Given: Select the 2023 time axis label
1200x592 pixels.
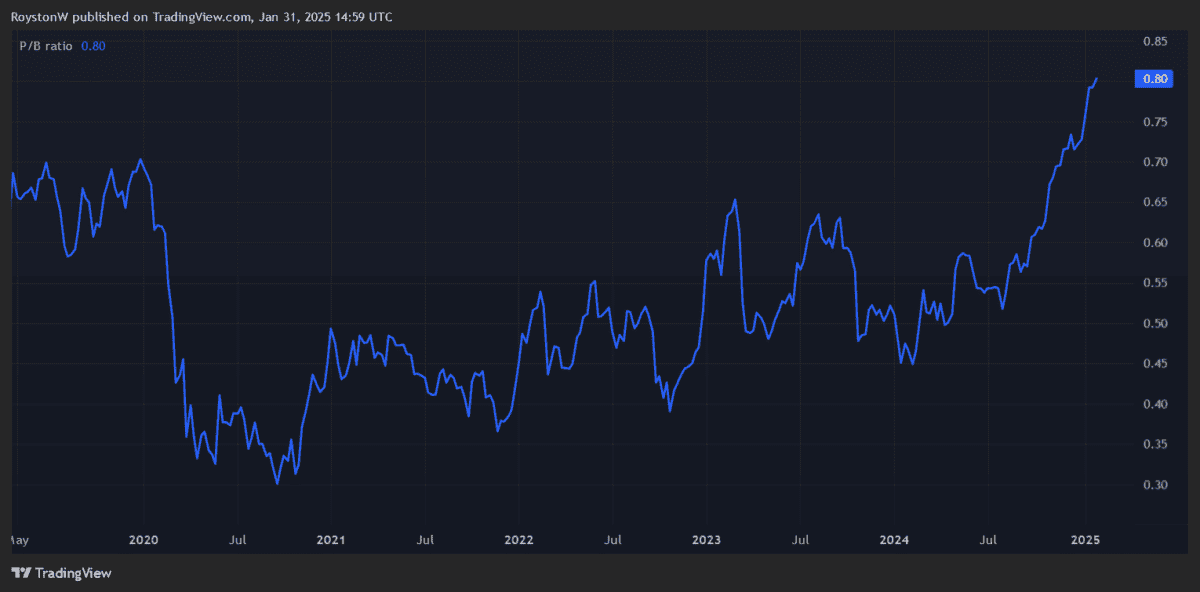Looking at the screenshot, I should click(x=707, y=541).
